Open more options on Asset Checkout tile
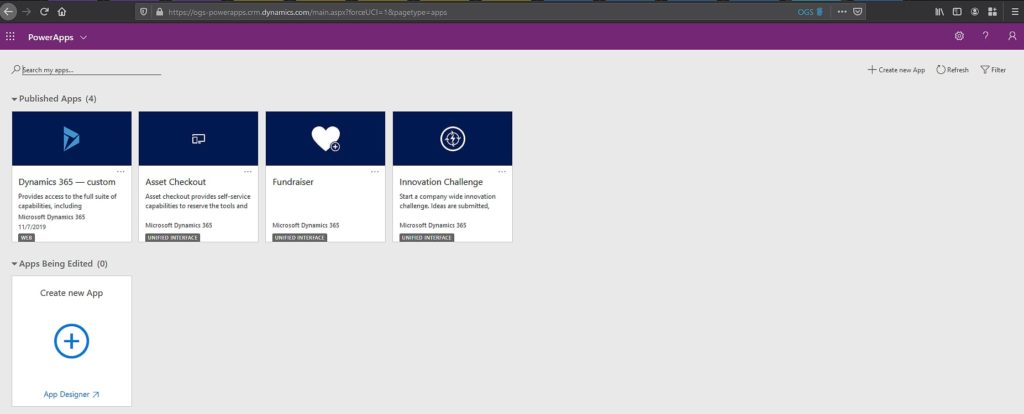The image size is (1024, 414). pyautogui.click(x=247, y=171)
